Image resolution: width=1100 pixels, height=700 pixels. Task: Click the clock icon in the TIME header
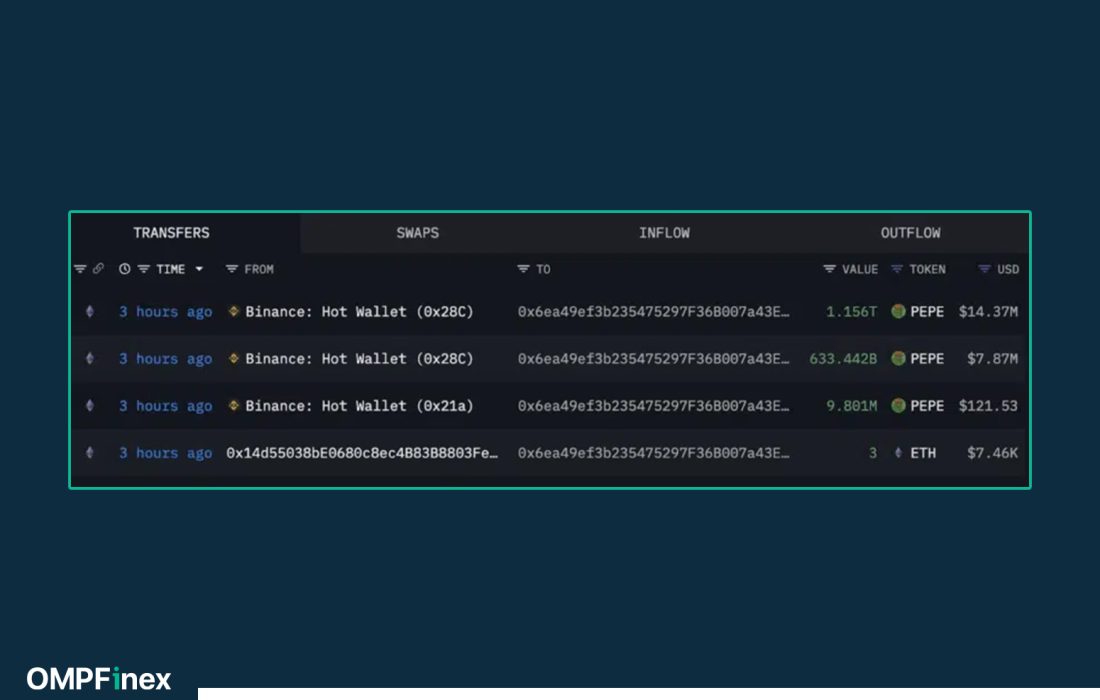point(125,269)
